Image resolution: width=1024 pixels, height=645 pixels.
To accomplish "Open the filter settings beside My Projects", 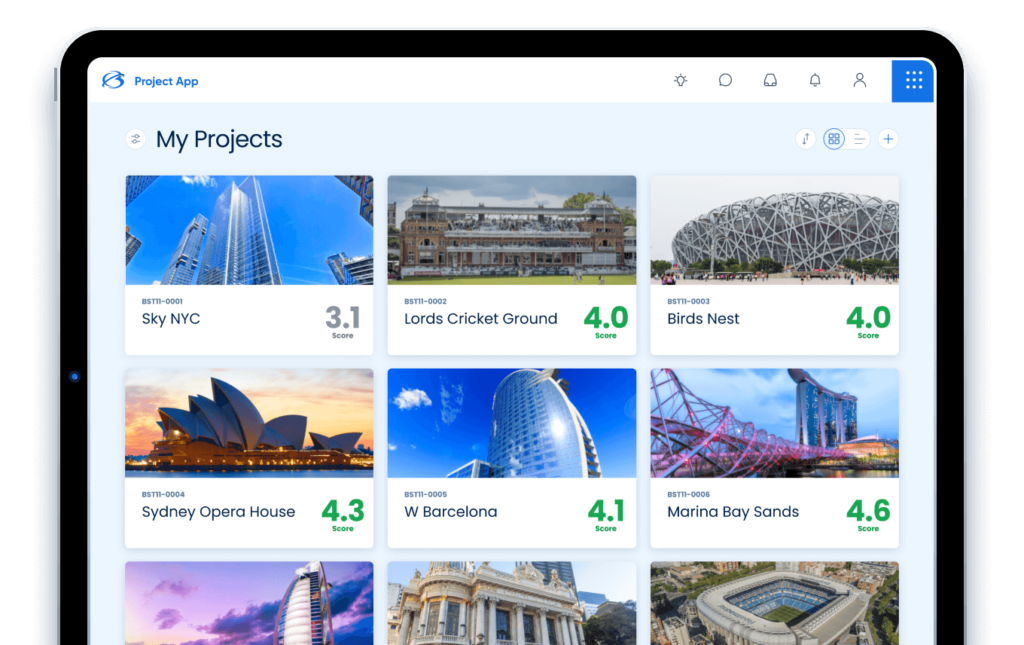I will coord(136,139).
